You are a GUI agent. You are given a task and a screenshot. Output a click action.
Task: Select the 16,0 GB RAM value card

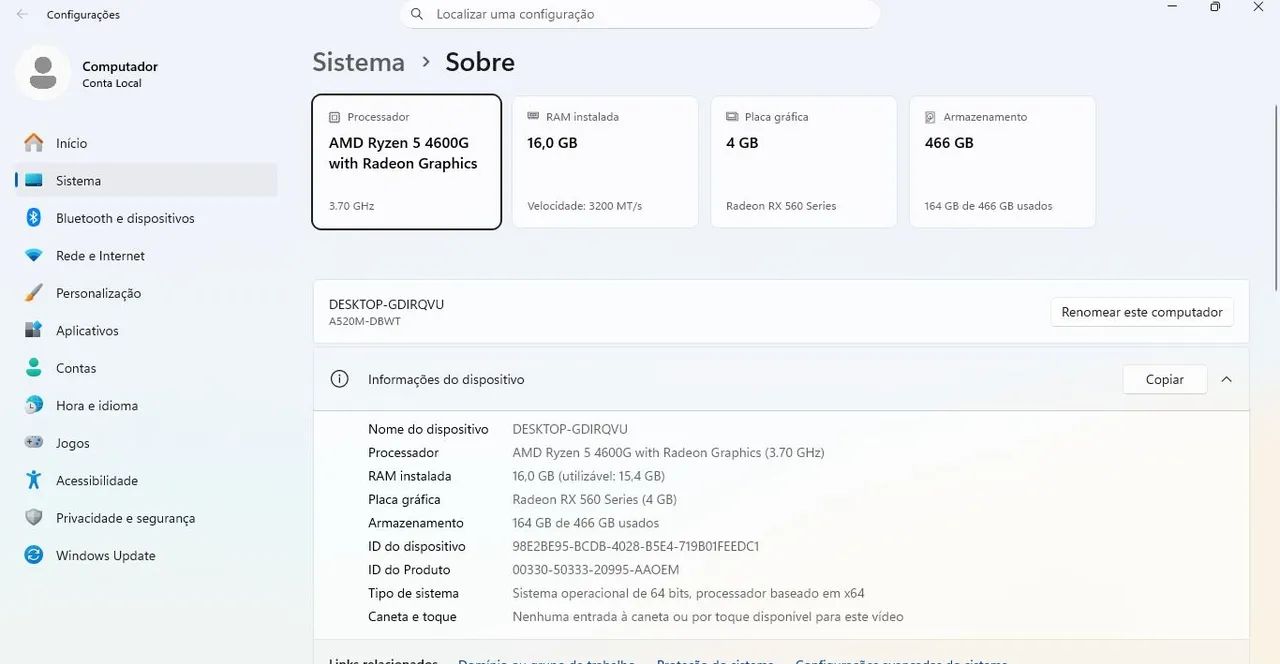(605, 162)
